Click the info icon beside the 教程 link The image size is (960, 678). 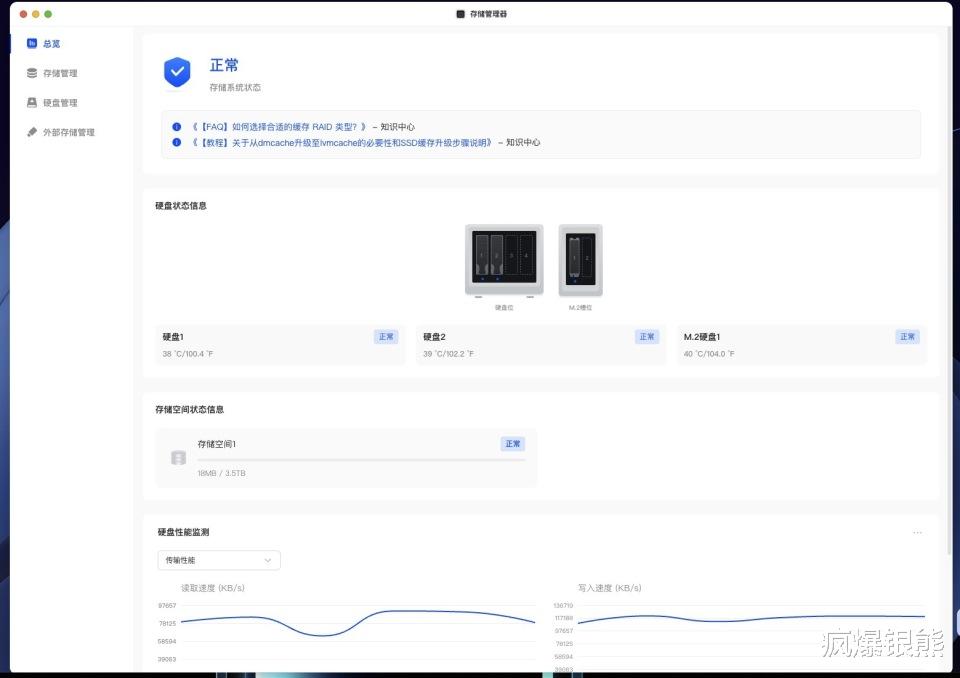coord(176,142)
